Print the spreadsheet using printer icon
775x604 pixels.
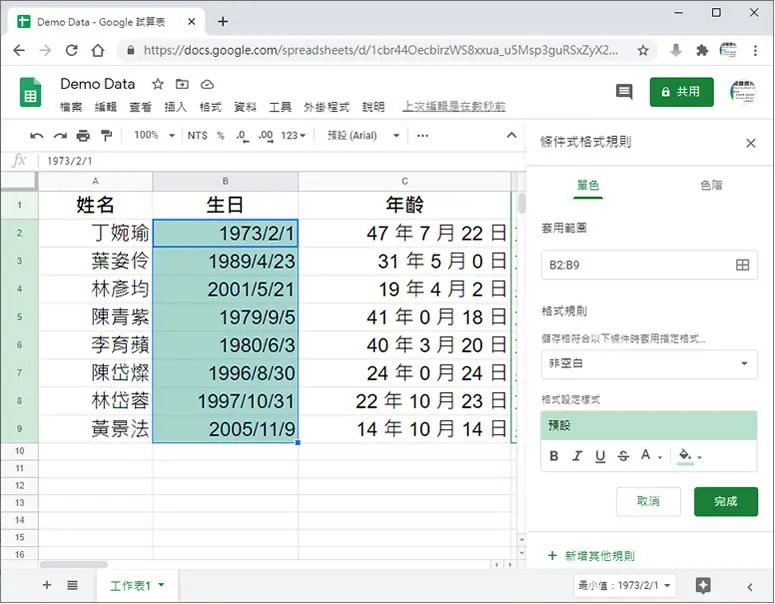[x=83, y=135]
